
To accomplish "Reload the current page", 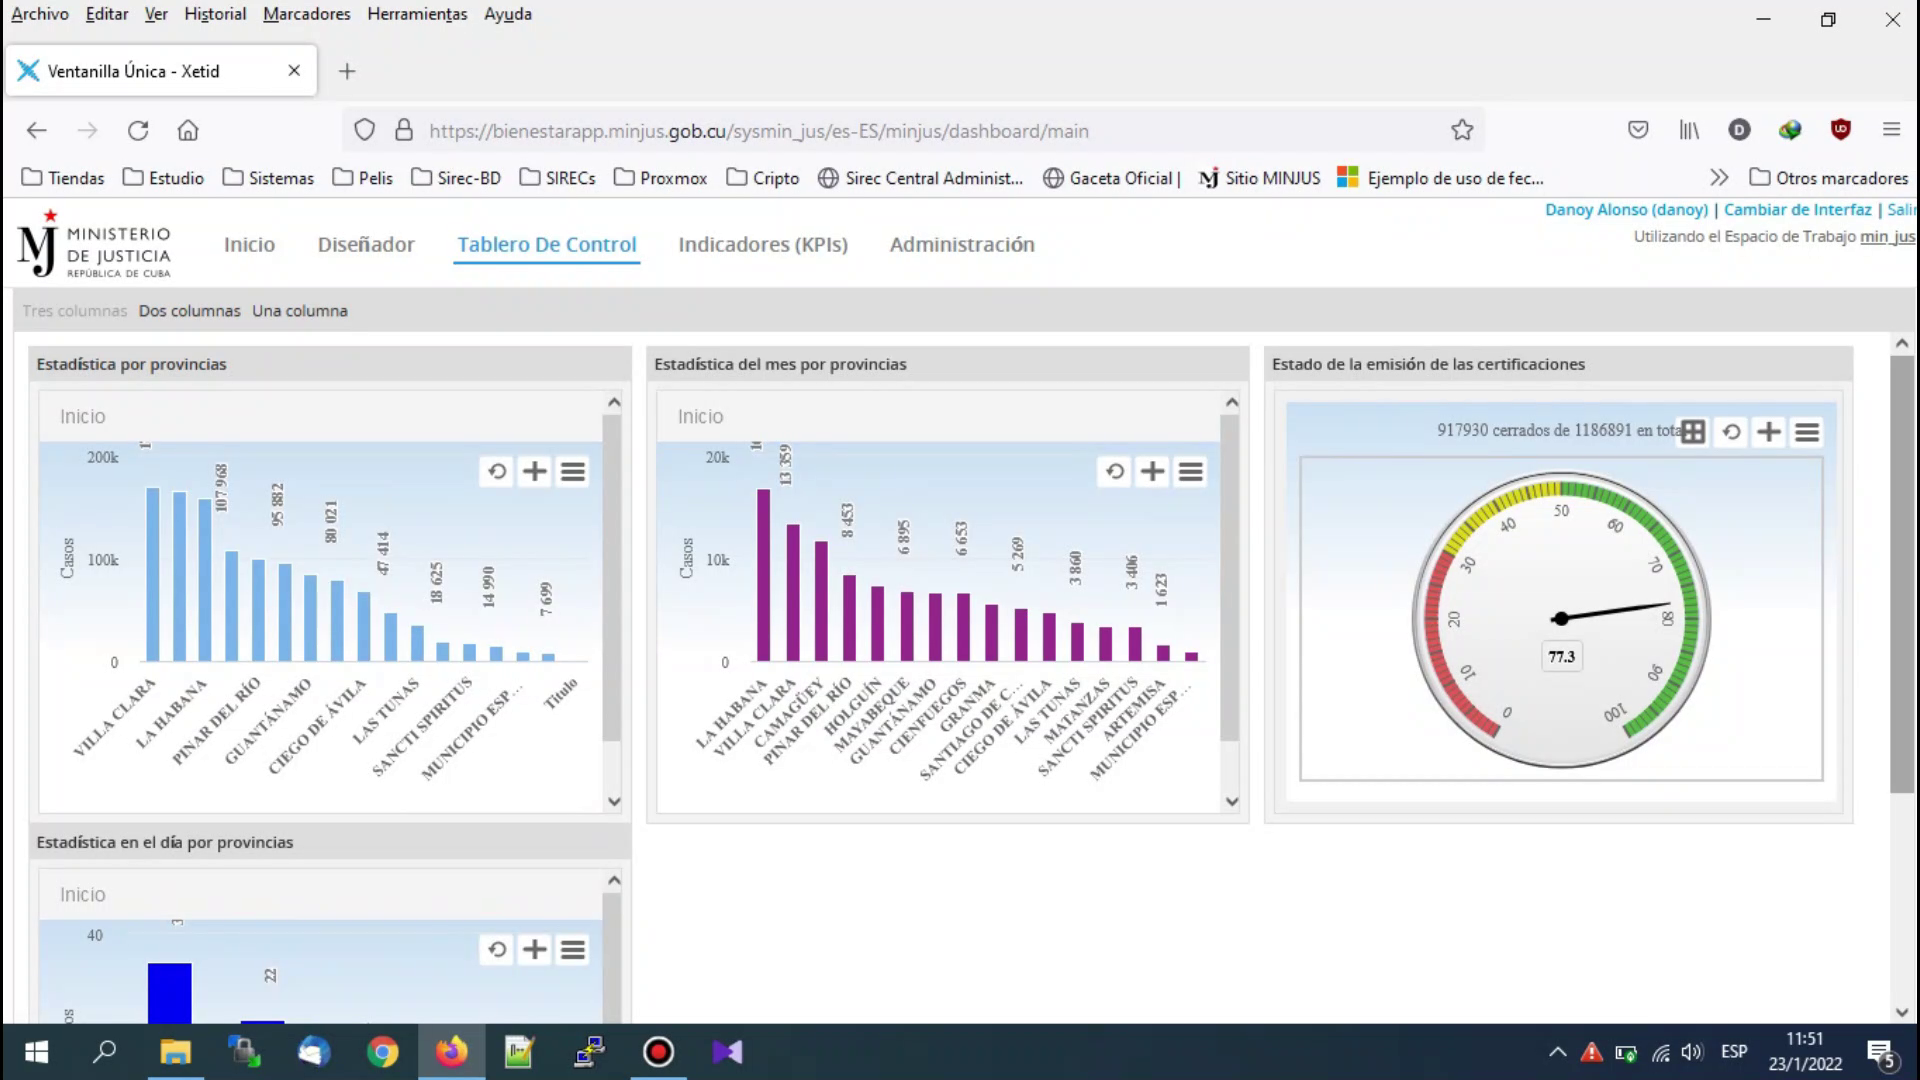I will (x=138, y=130).
